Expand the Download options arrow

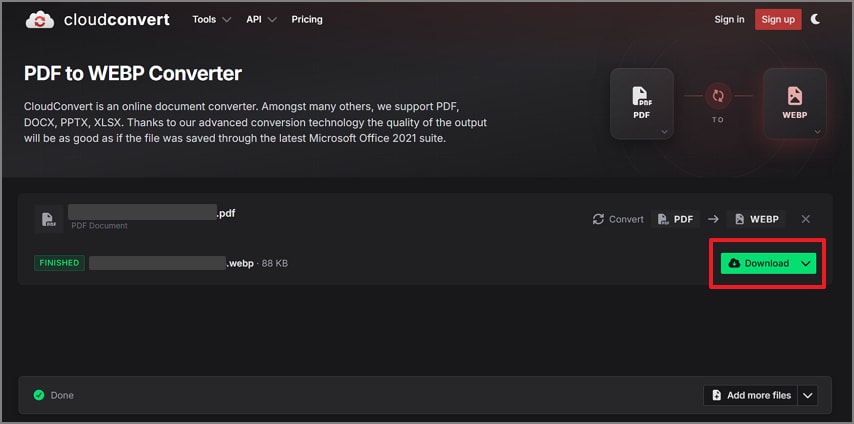(806, 263)
